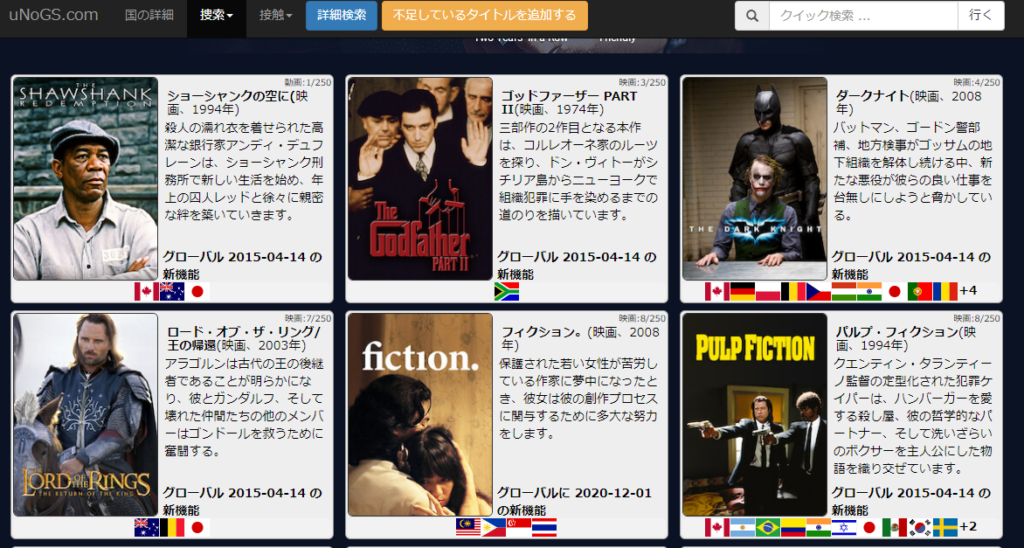This screenshot has height=548, width=1024.
Task: Open the 捜索 dropdown menu
Action: pyautogui.click(x=217, y=16)
